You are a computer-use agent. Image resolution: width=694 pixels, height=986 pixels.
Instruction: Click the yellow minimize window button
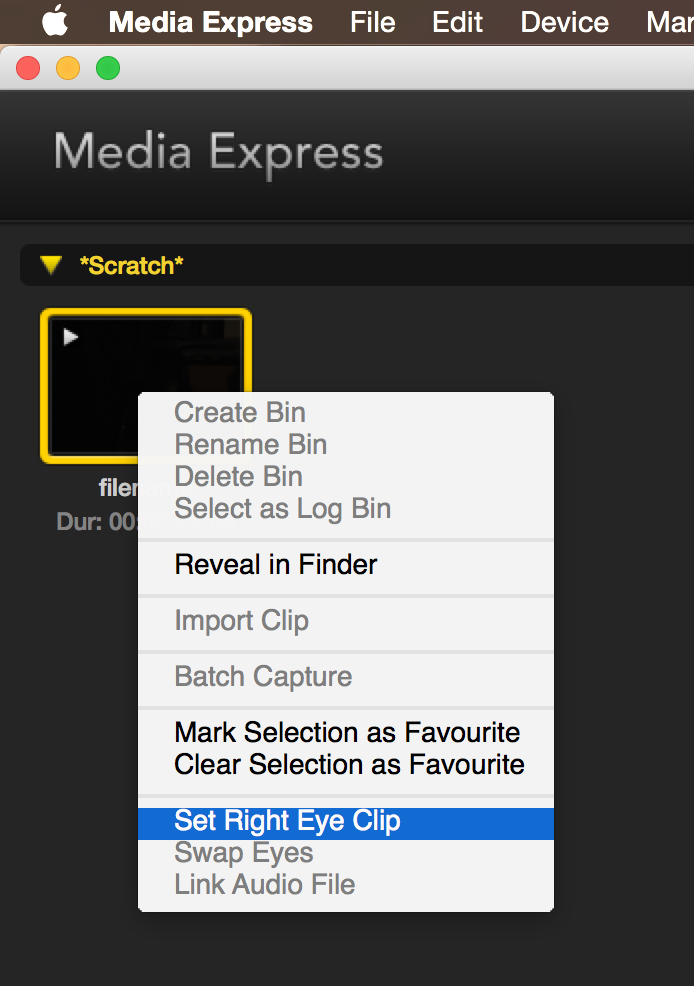[68, 68]
